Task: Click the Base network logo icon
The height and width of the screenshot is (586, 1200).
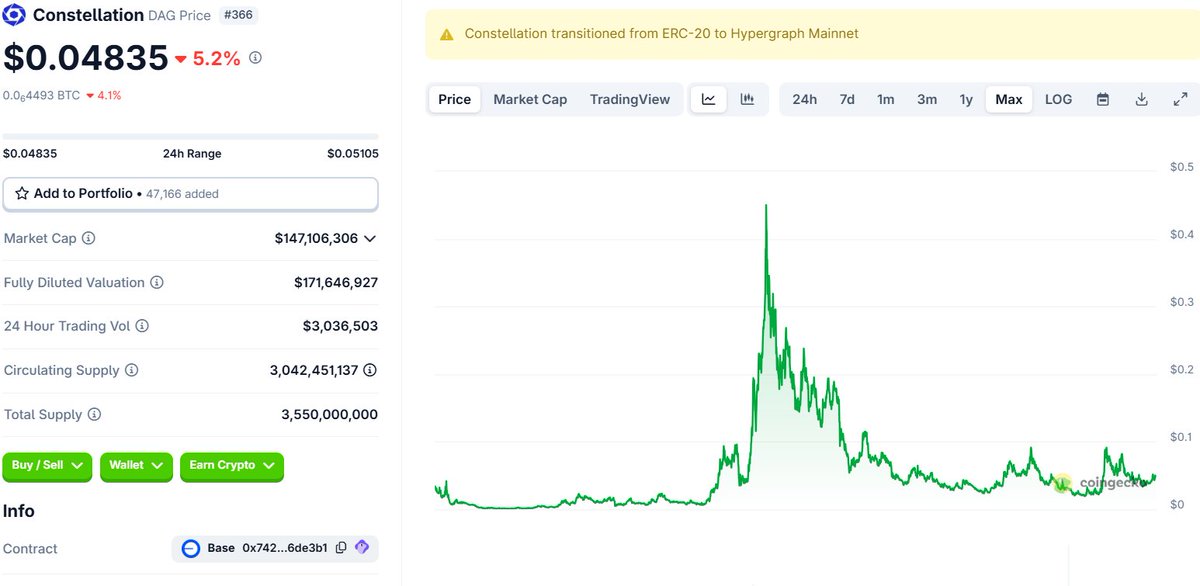Action: pos(192,548)
